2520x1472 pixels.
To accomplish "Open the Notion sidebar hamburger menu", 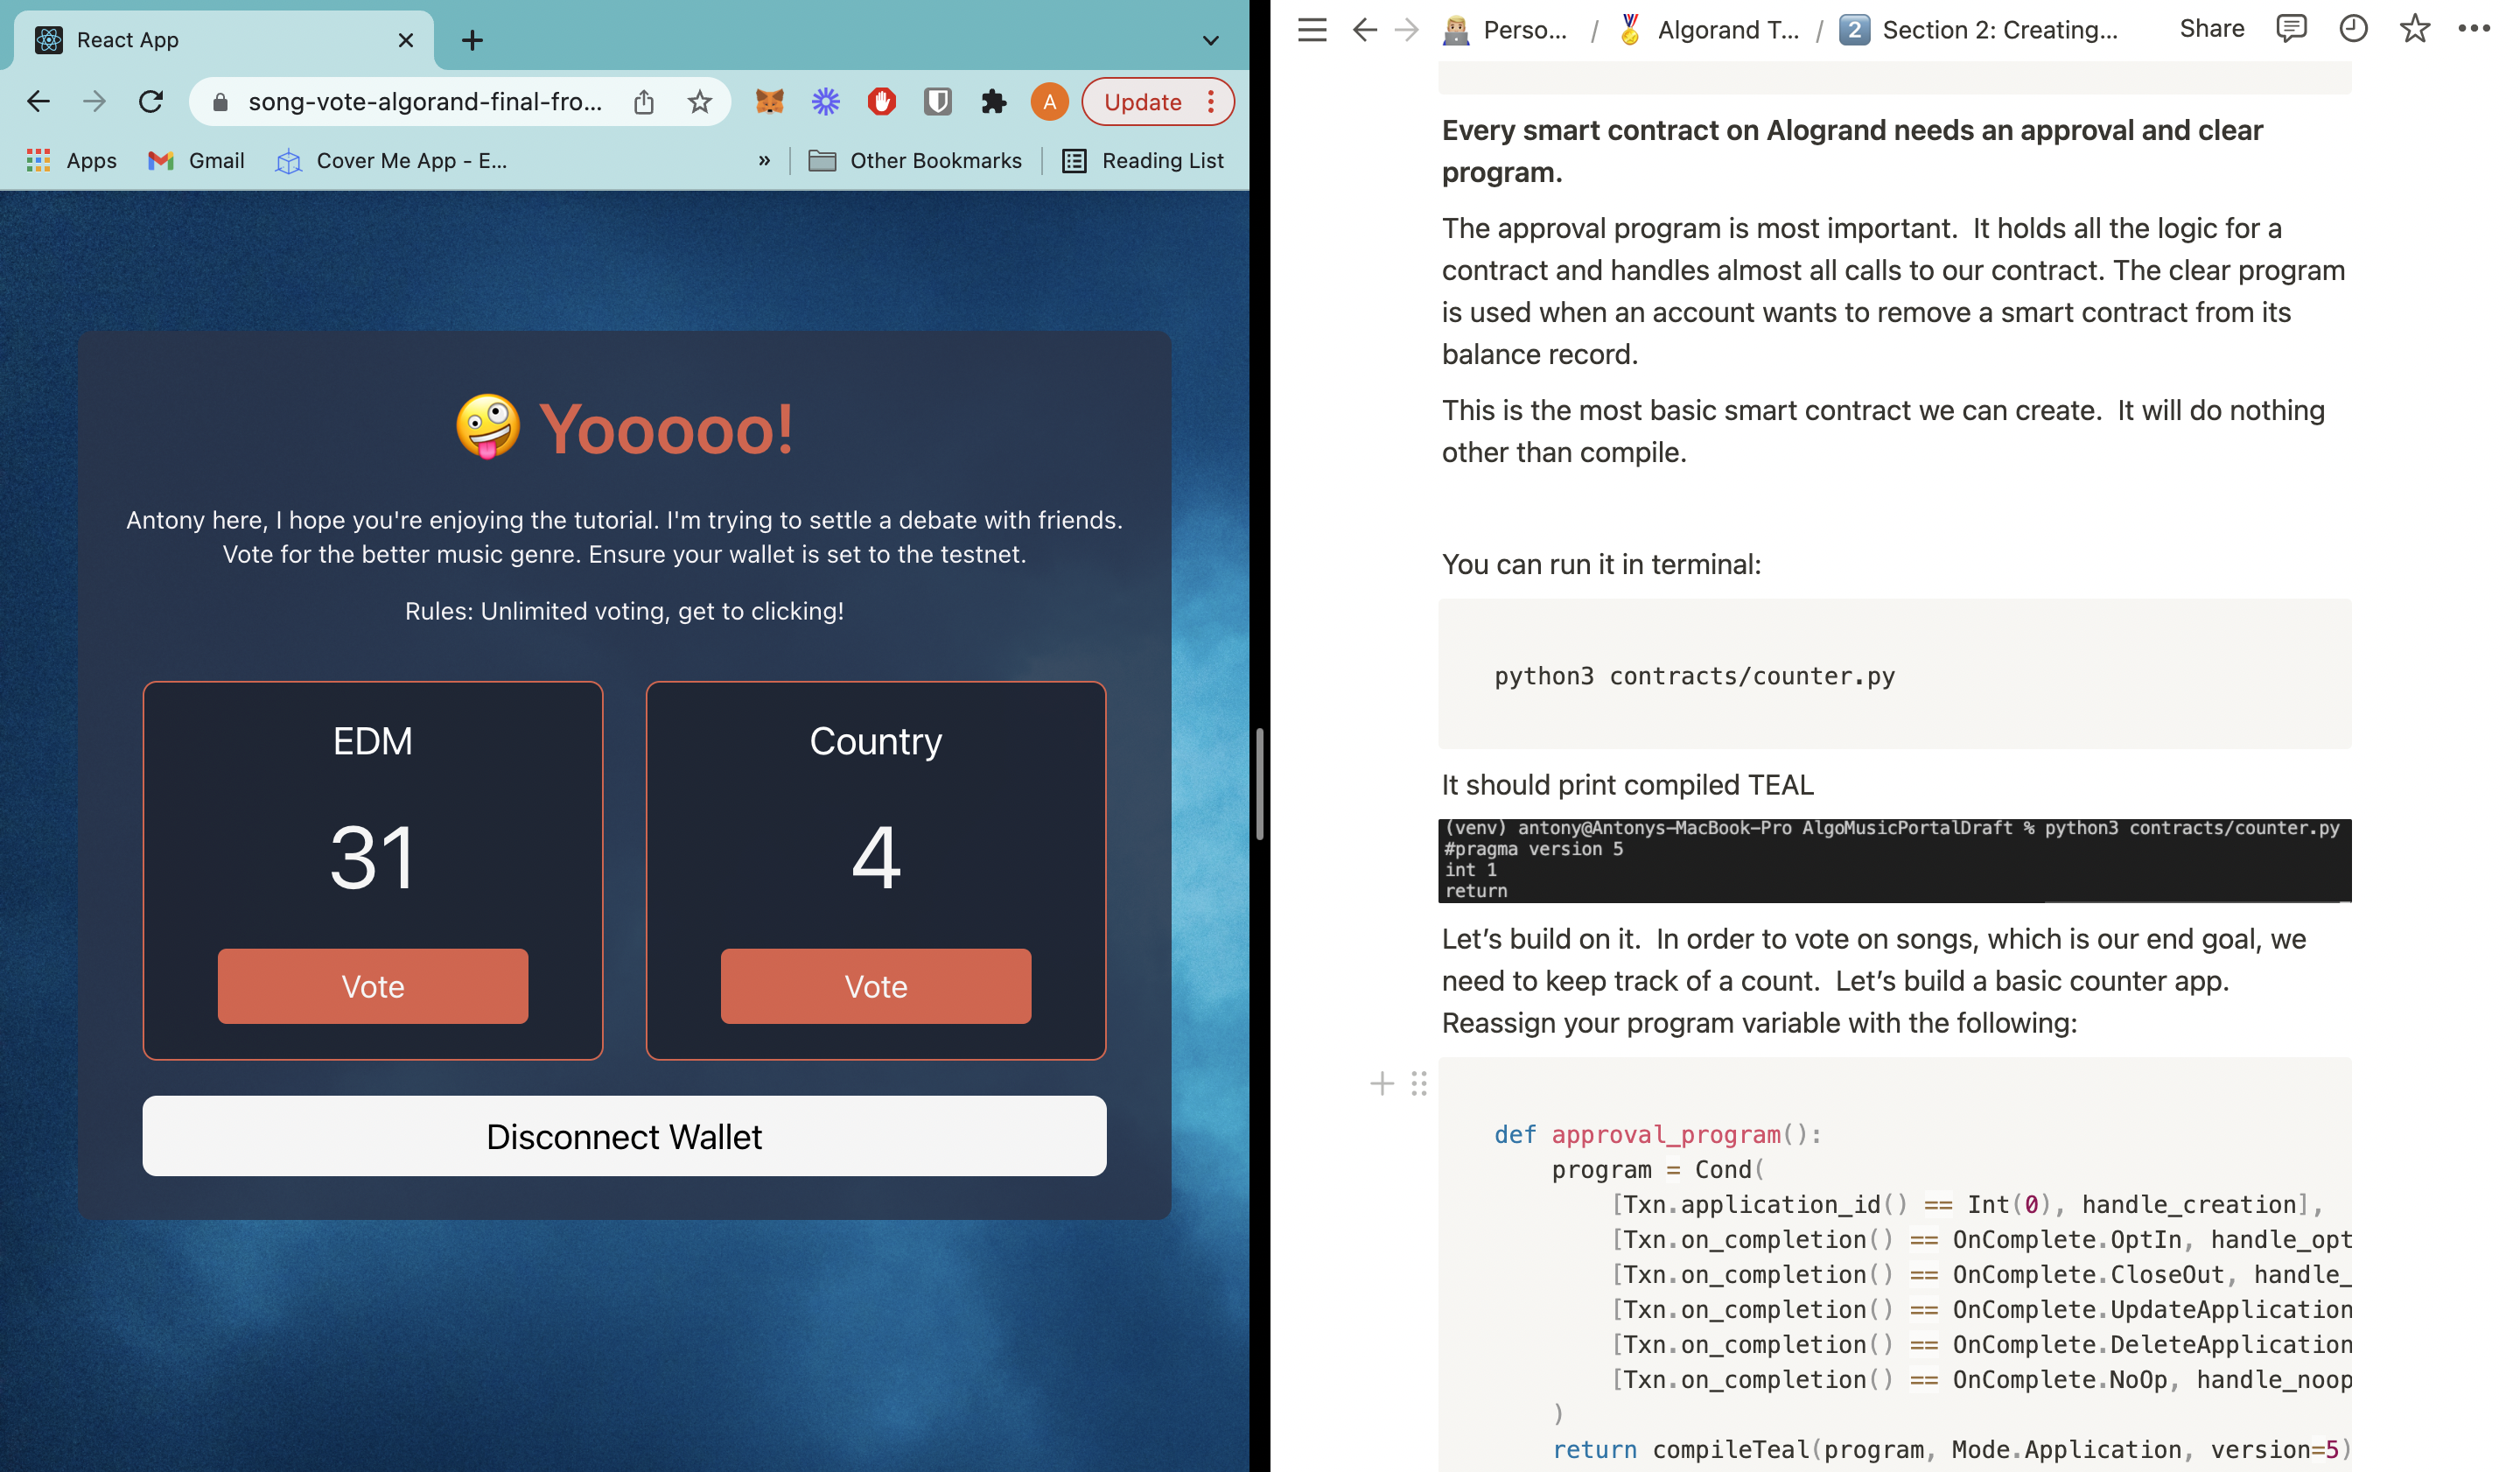I will pyautogui.click(x=1312, y=30).
